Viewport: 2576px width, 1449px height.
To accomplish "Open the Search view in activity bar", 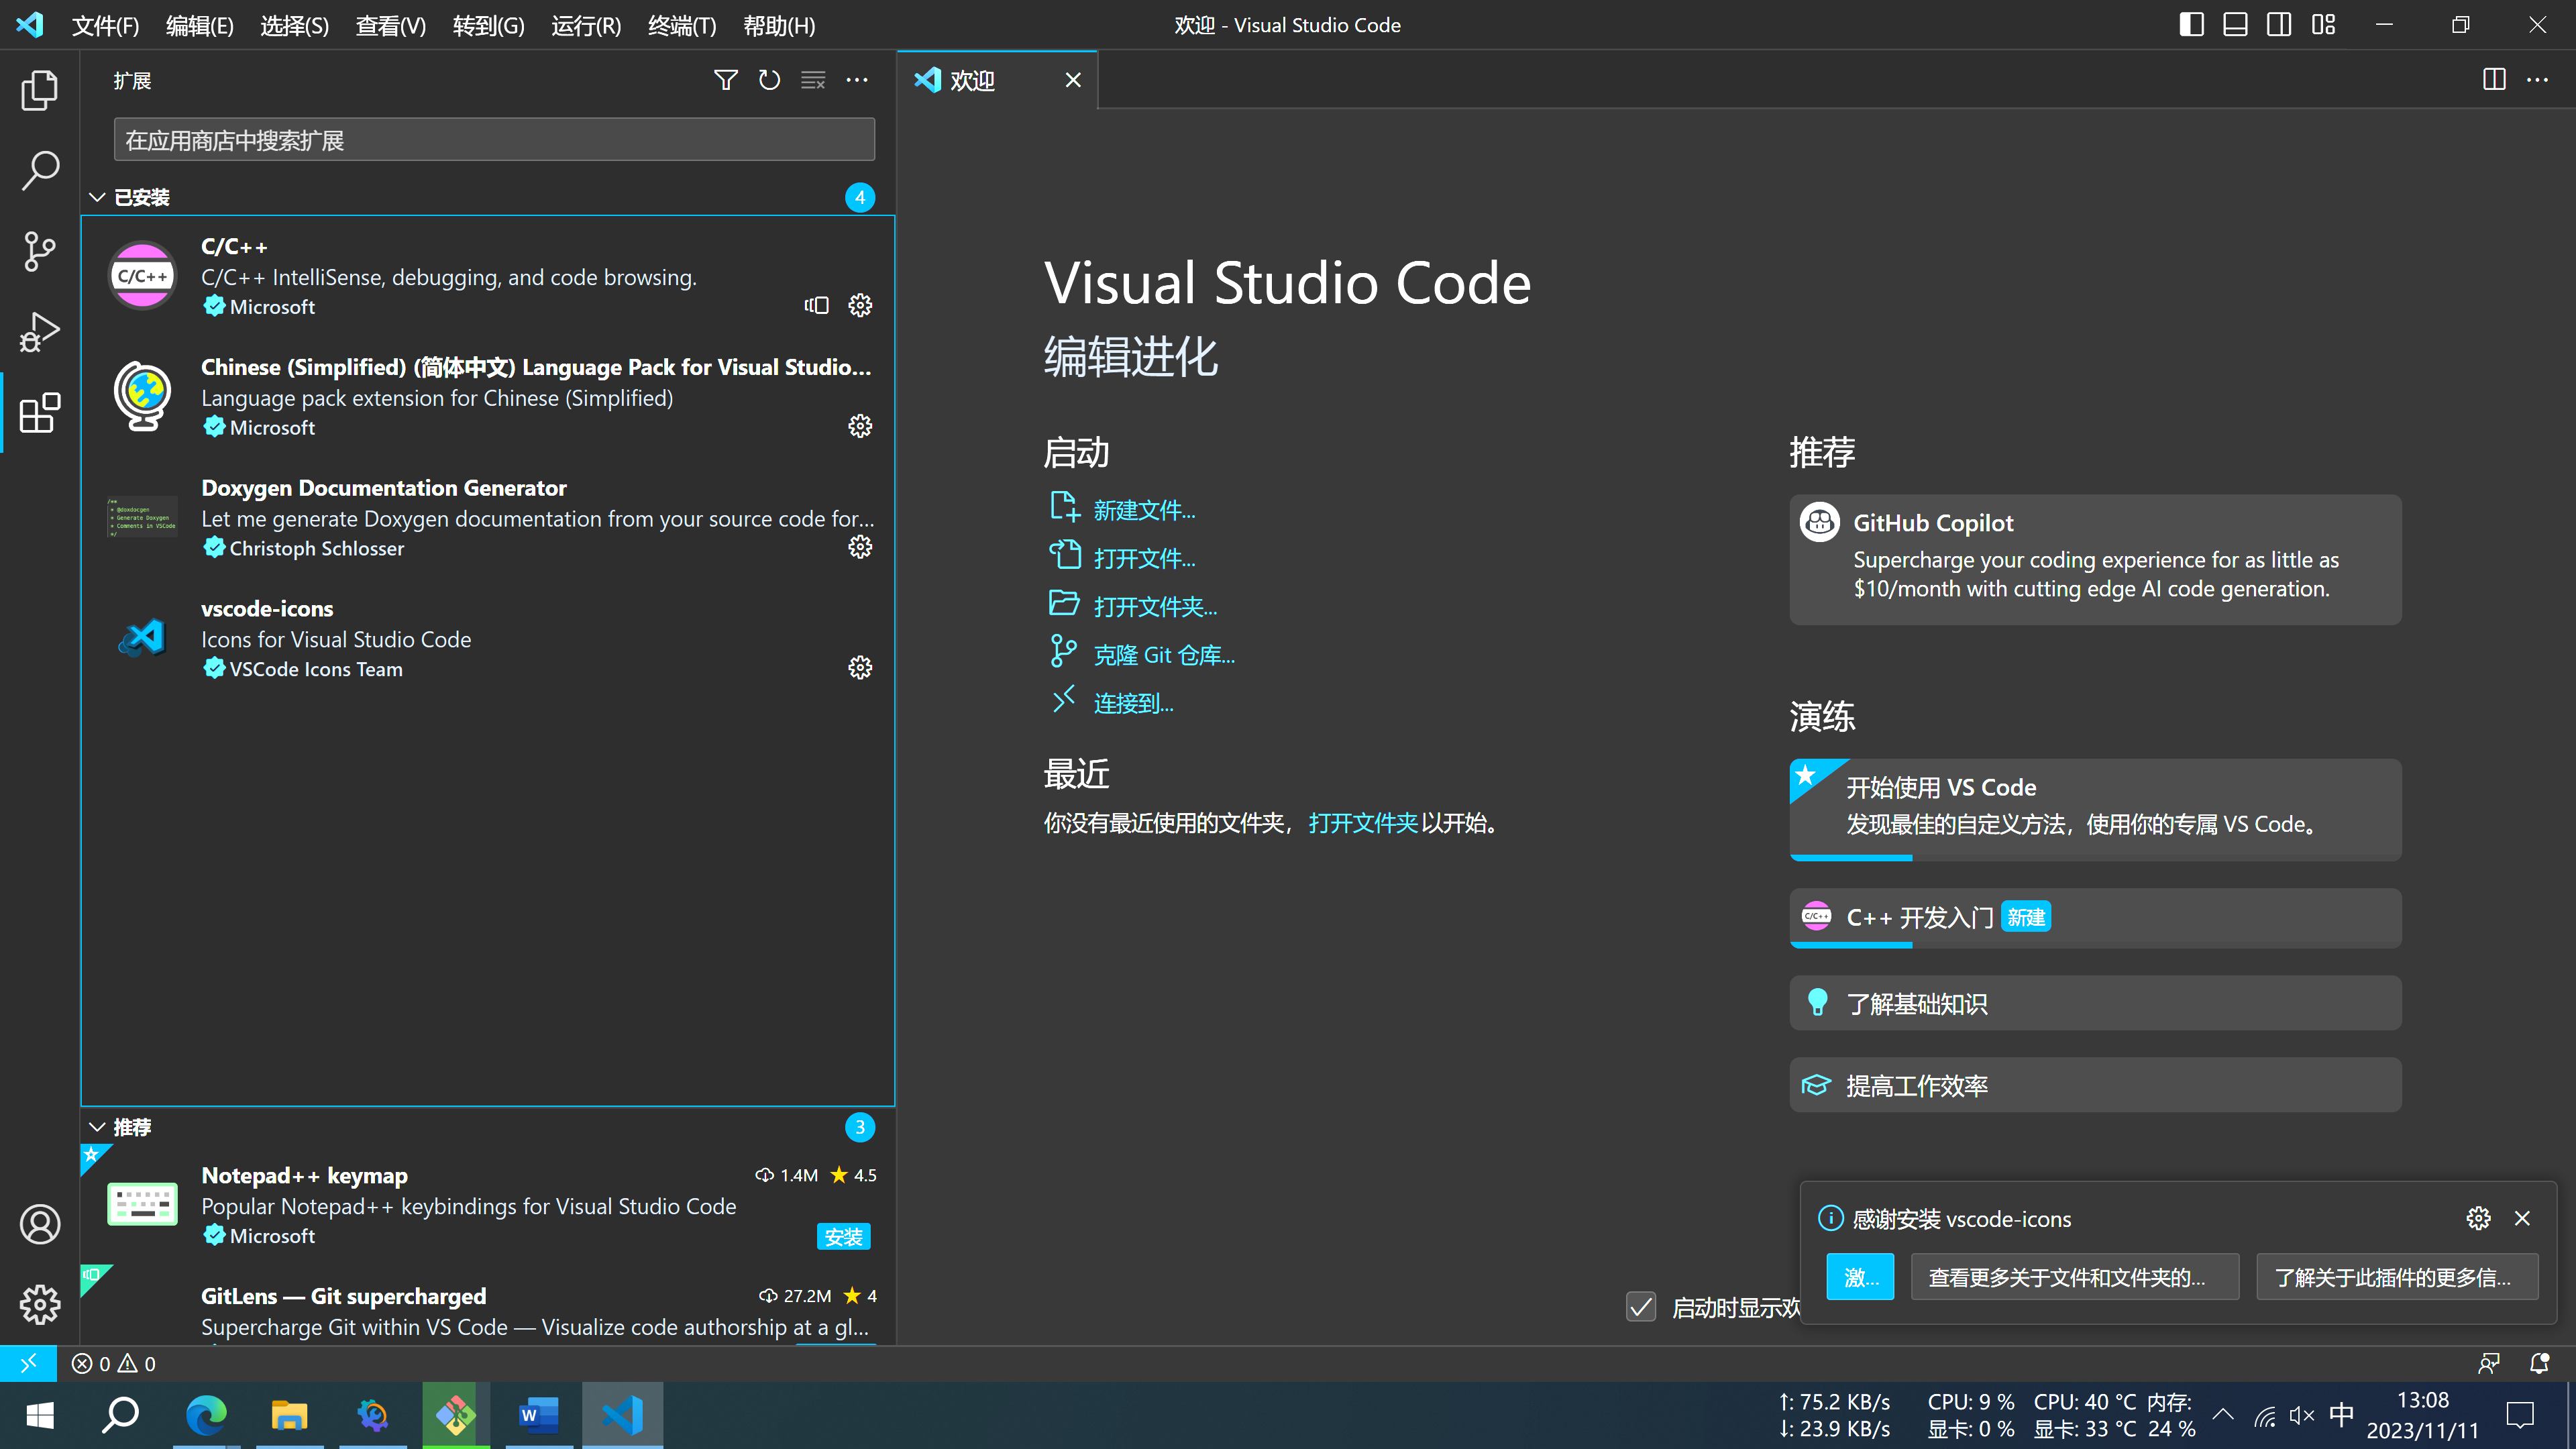I will pos(40,170).
